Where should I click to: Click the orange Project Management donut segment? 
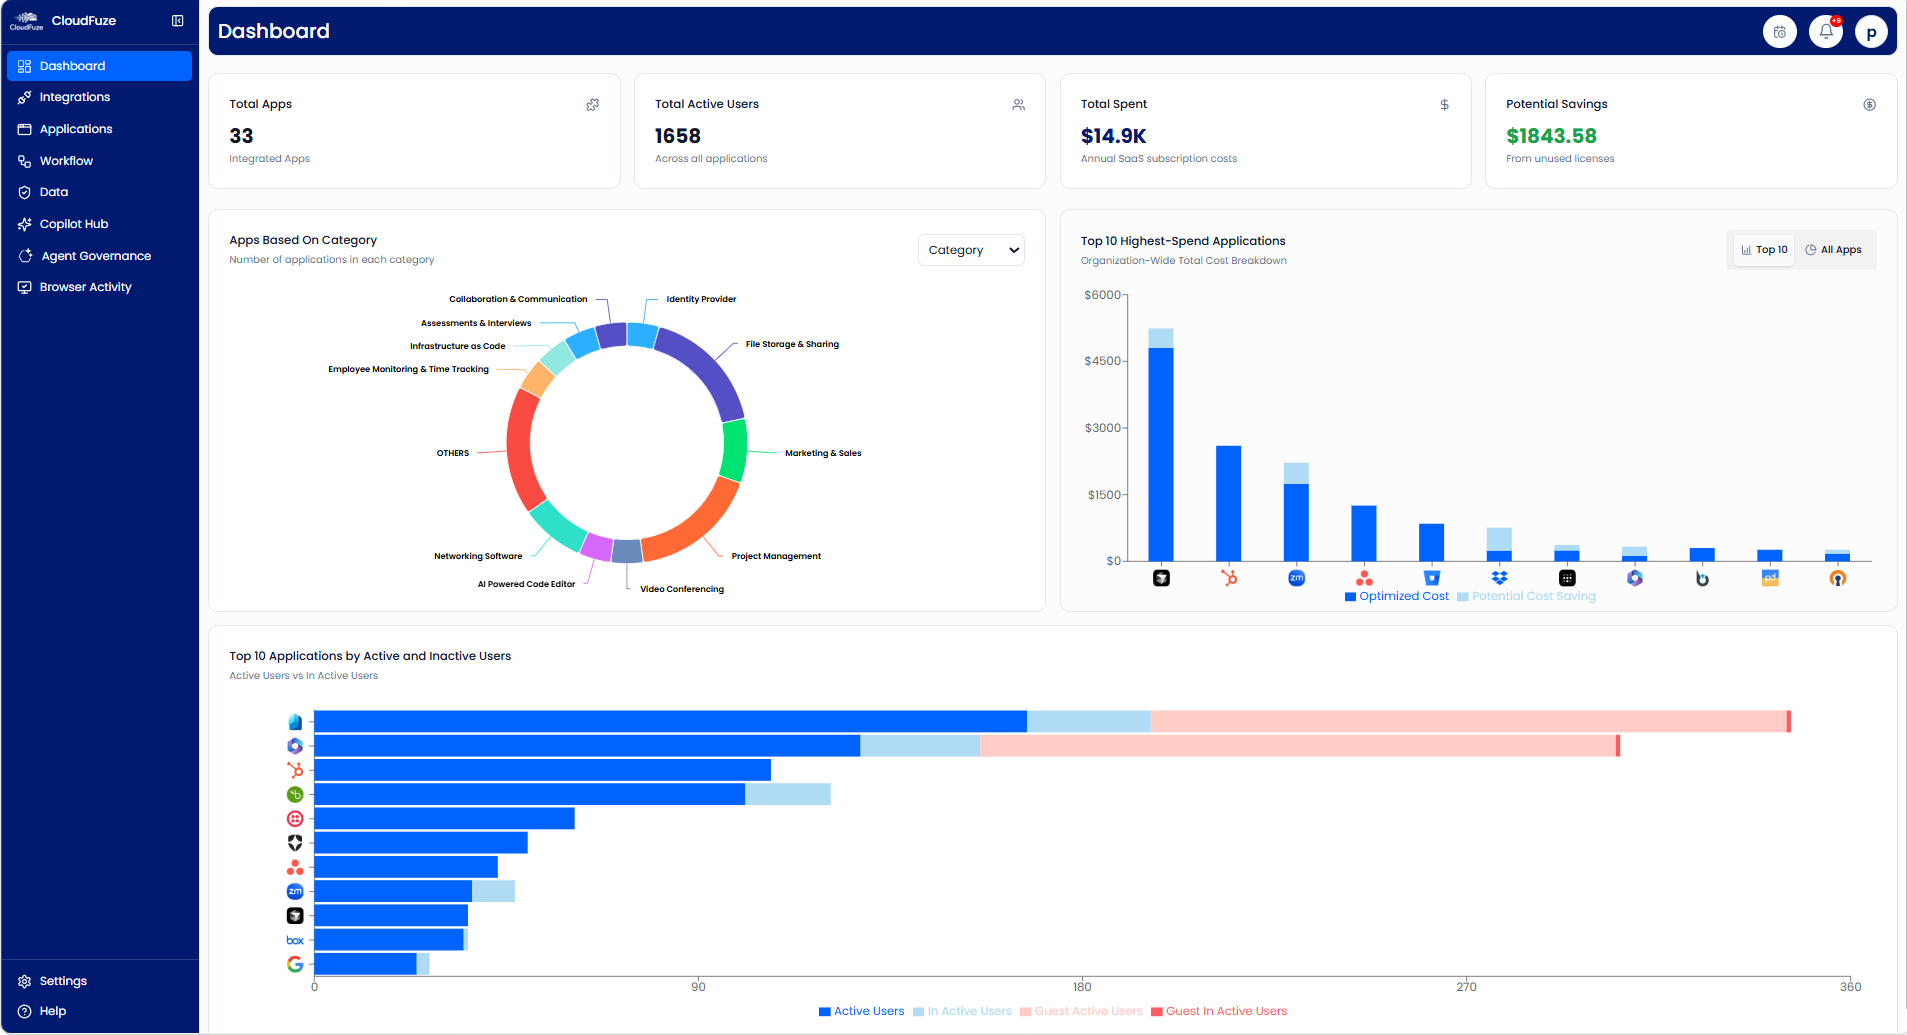pyautogui.click(x=698, y=528)
